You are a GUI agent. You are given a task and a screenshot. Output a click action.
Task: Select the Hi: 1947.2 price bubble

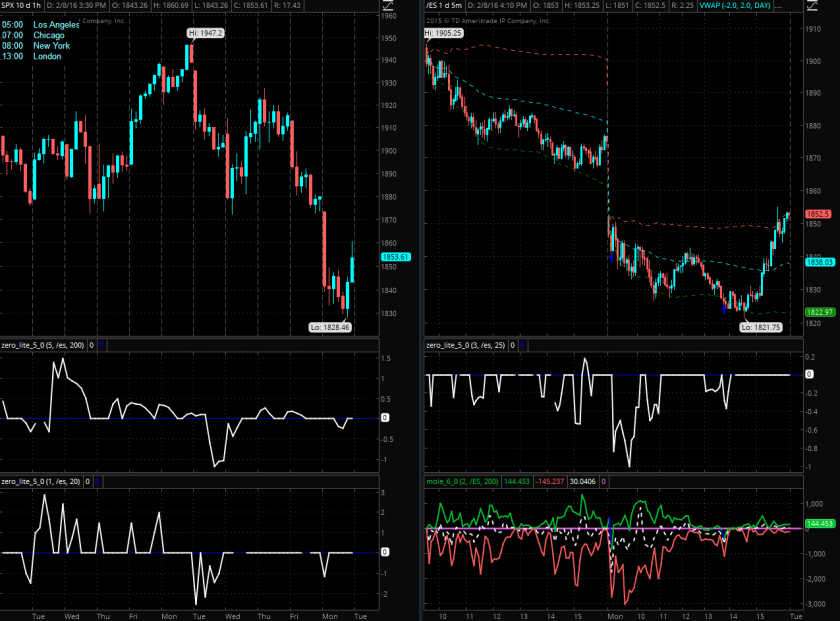click(206, 34)
